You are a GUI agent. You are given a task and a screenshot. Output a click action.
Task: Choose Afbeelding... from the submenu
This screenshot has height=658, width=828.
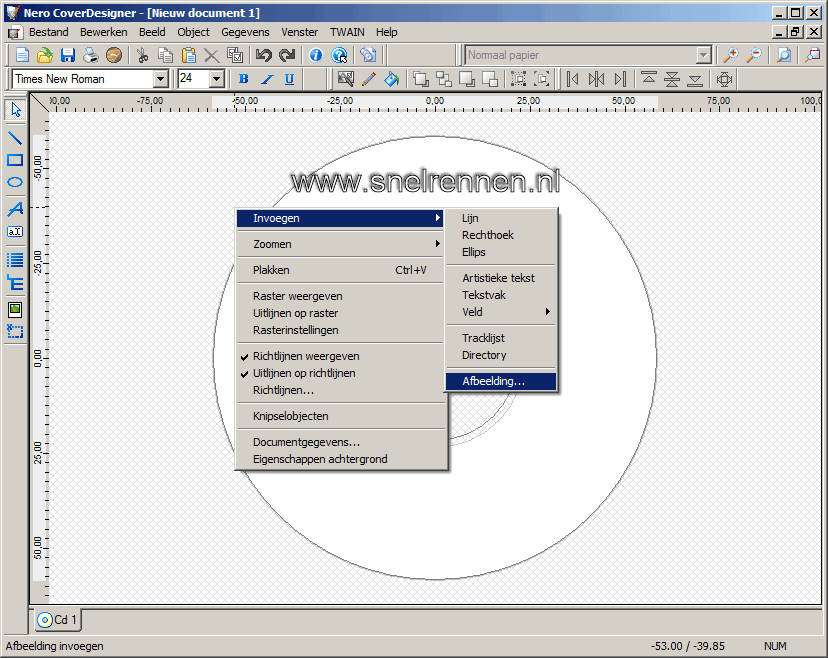tap(502, 381)
